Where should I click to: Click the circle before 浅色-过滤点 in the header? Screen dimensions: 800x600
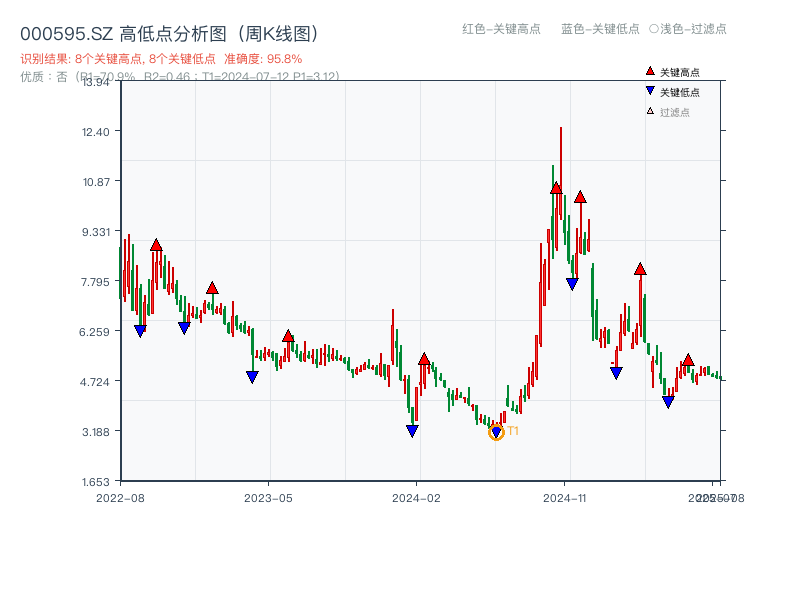click(x=654, y=29)
